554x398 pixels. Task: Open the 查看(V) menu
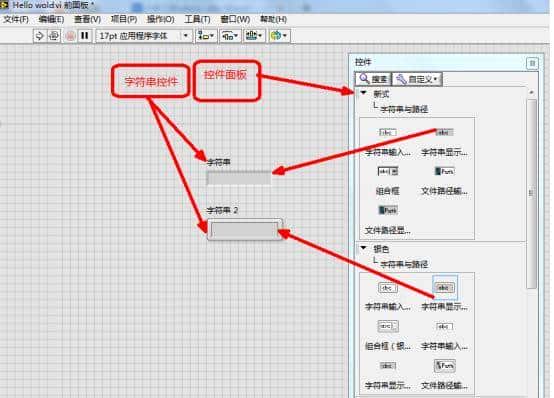[x=87, y=19]
